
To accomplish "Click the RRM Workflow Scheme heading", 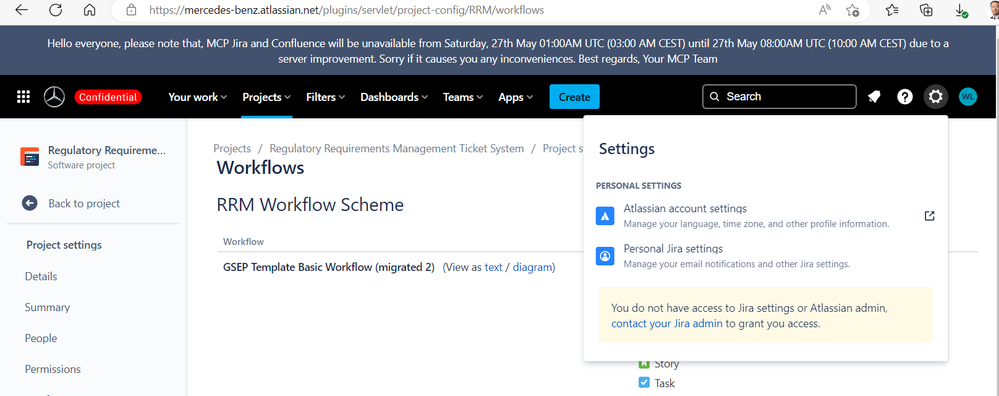I will click(x=310, y=205).
